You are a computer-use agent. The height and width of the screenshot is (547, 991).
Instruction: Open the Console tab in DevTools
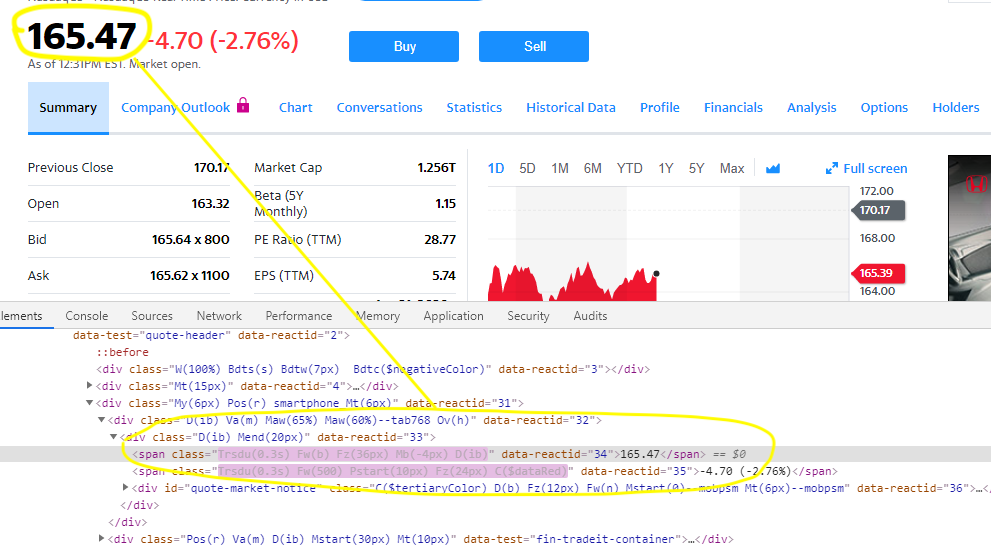[x=87, y=315]
